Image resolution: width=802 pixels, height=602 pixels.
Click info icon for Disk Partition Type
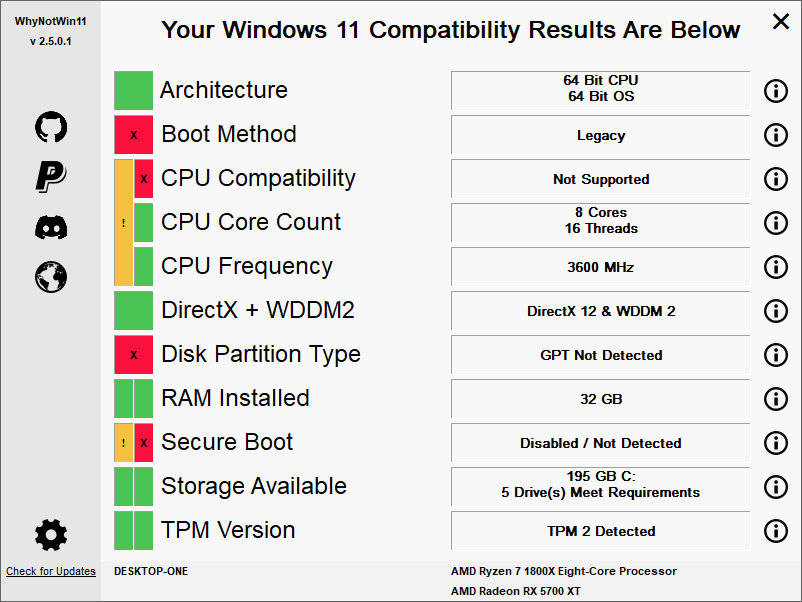(776, 355)
